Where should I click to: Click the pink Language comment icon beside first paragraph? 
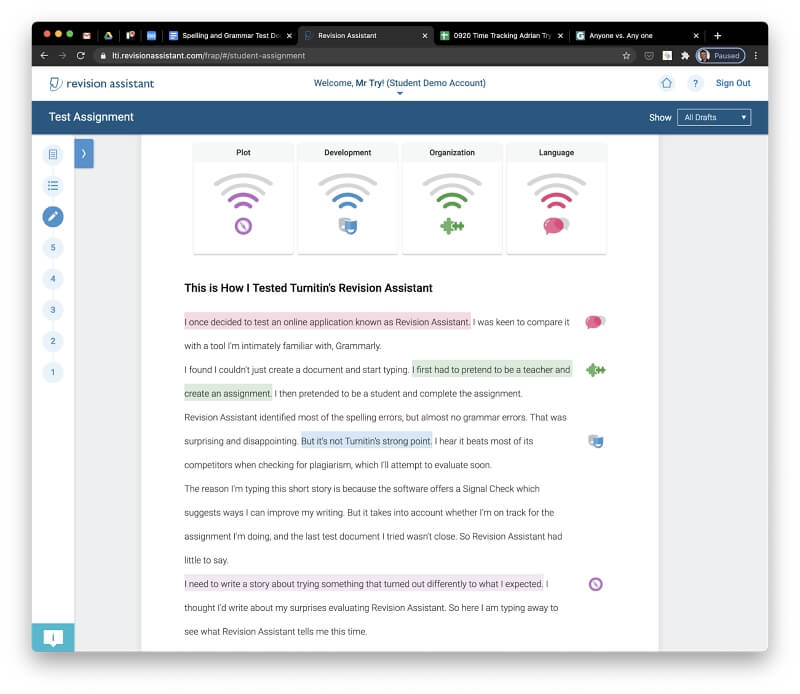(595, 322)
